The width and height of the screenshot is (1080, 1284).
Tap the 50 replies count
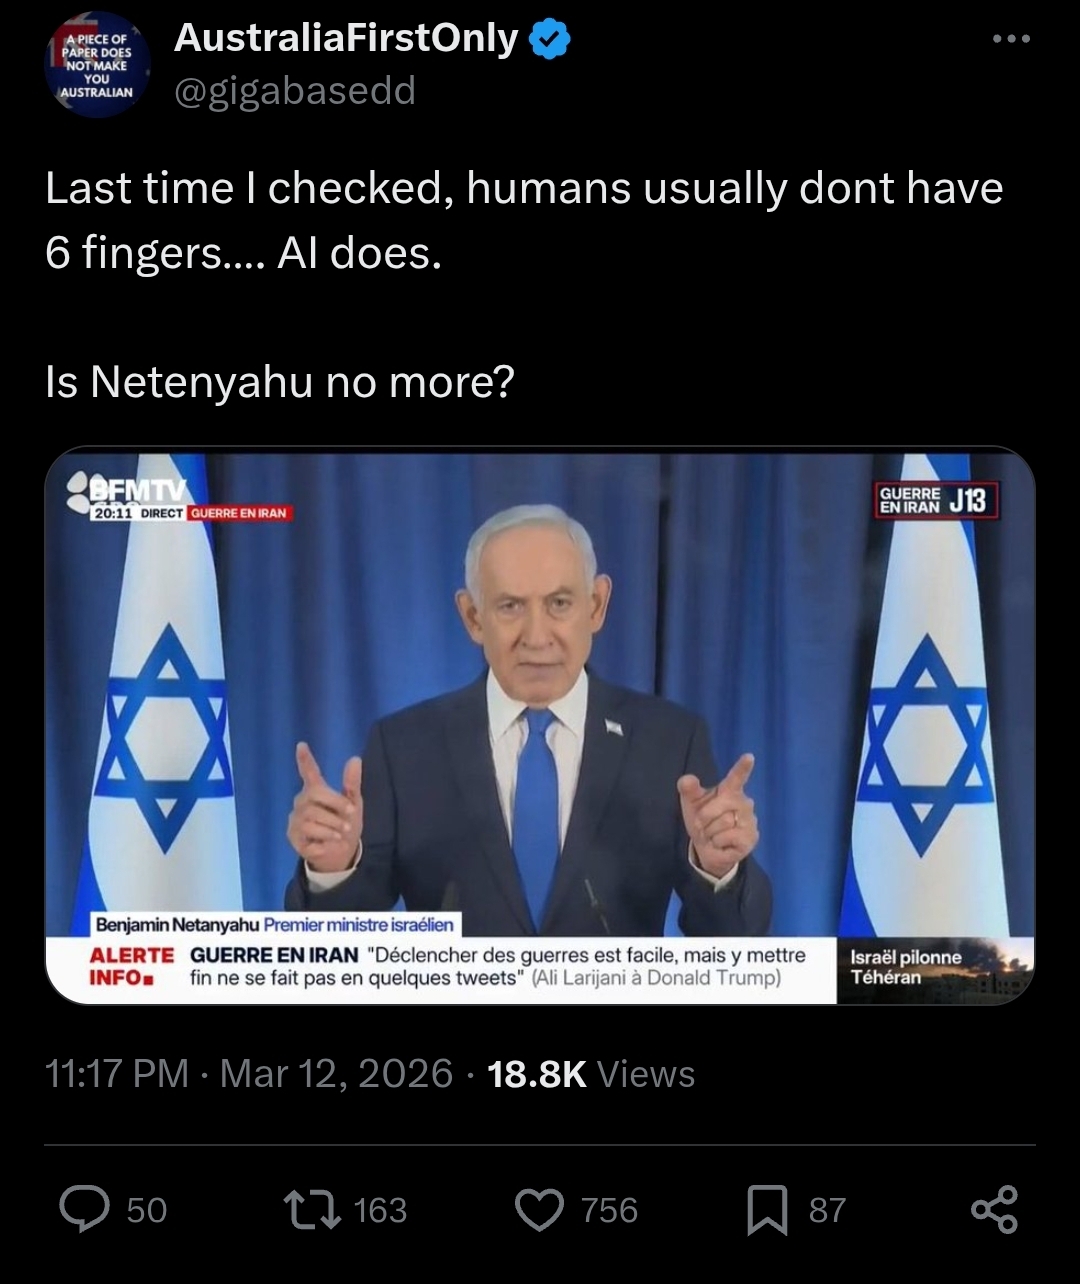147,1210
